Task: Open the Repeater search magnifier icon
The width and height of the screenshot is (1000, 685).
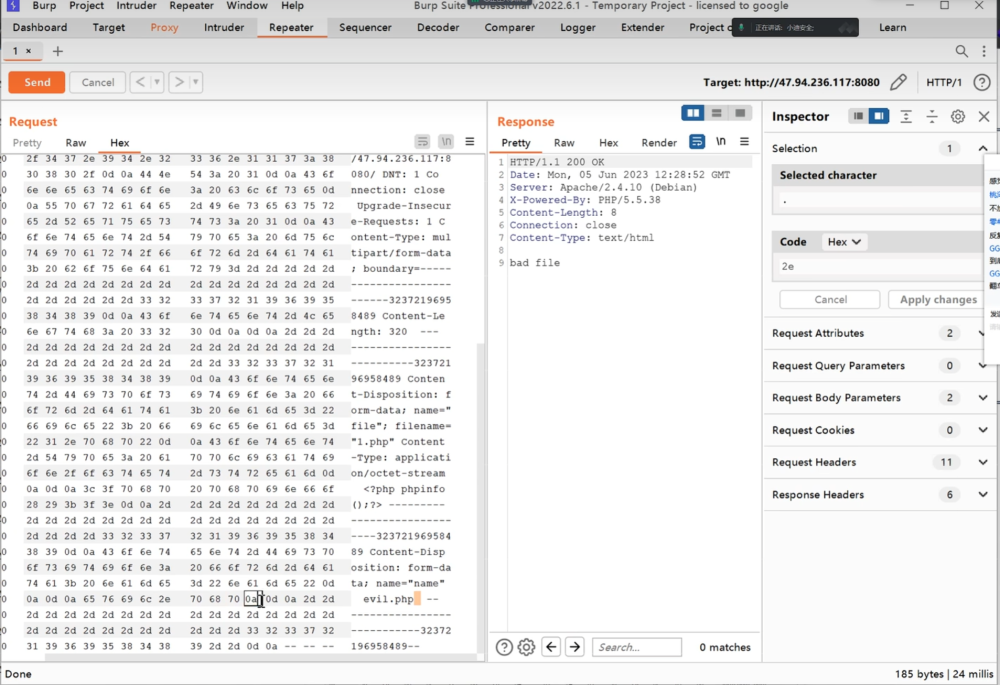Action: pos(961,51)
